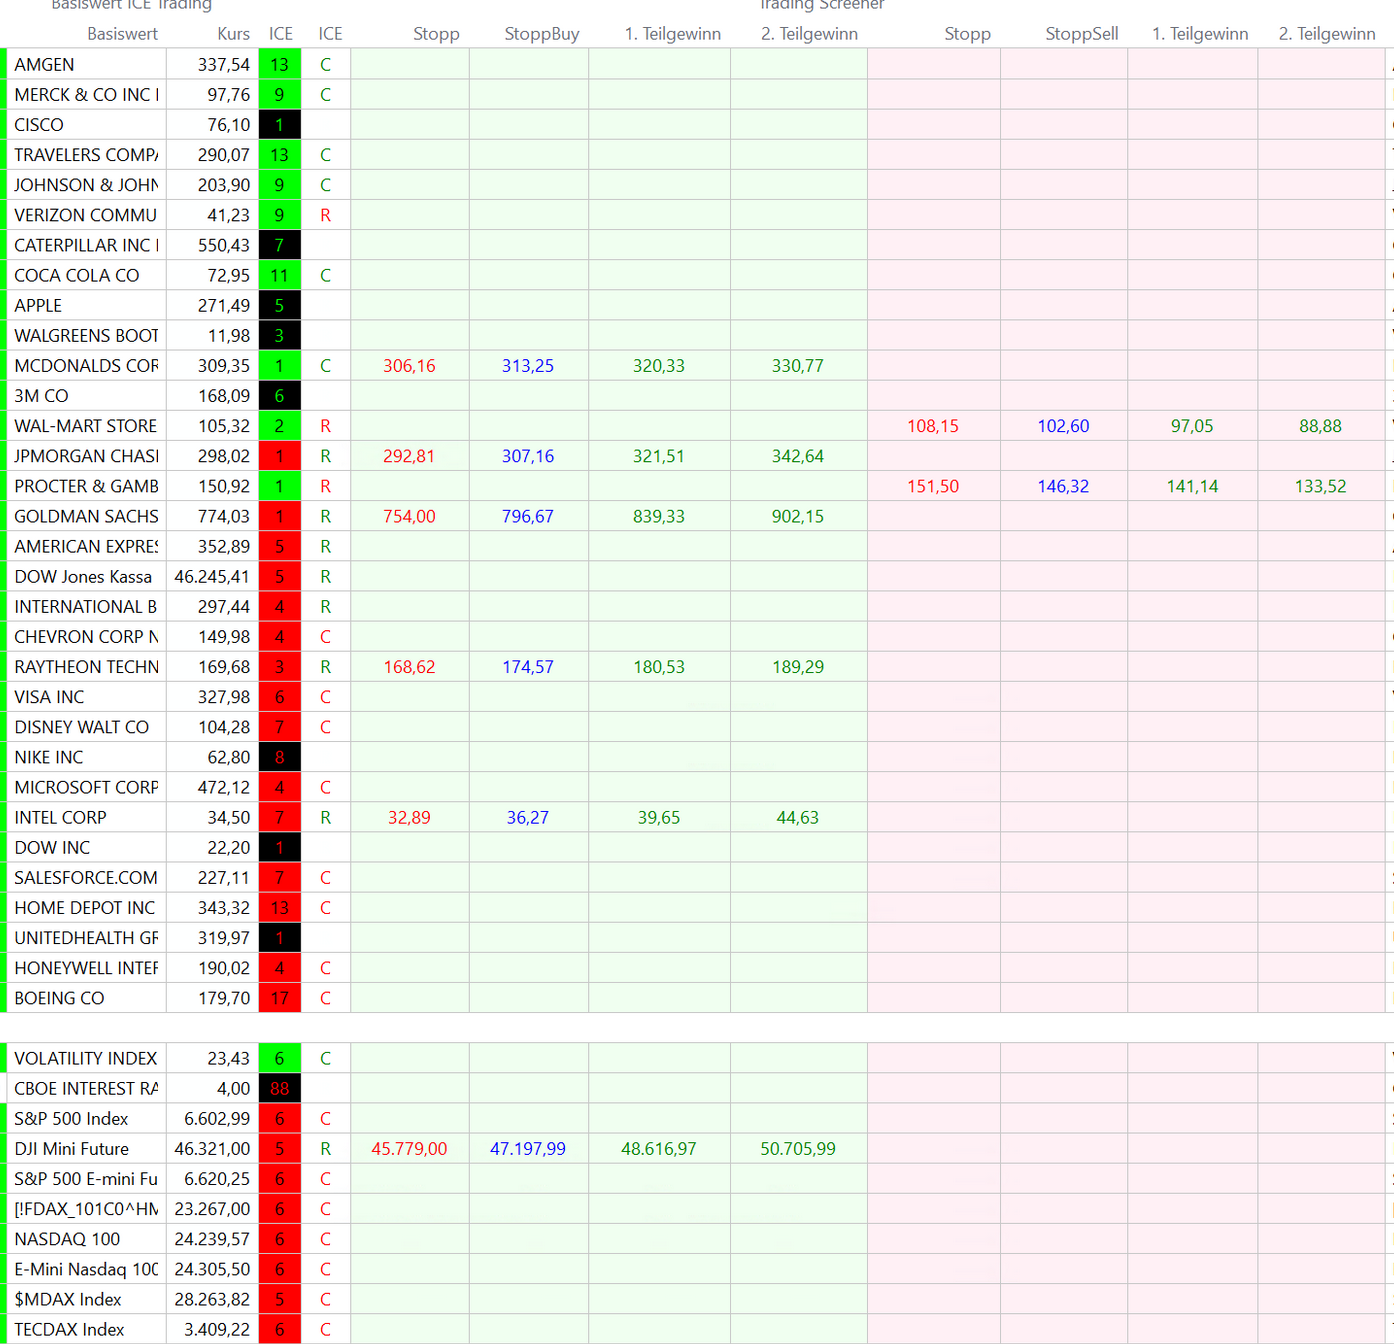Viewport: 1394px width, 1344px height.
Task: Click the red R signal for VERIZON
Action: (325, 216)
